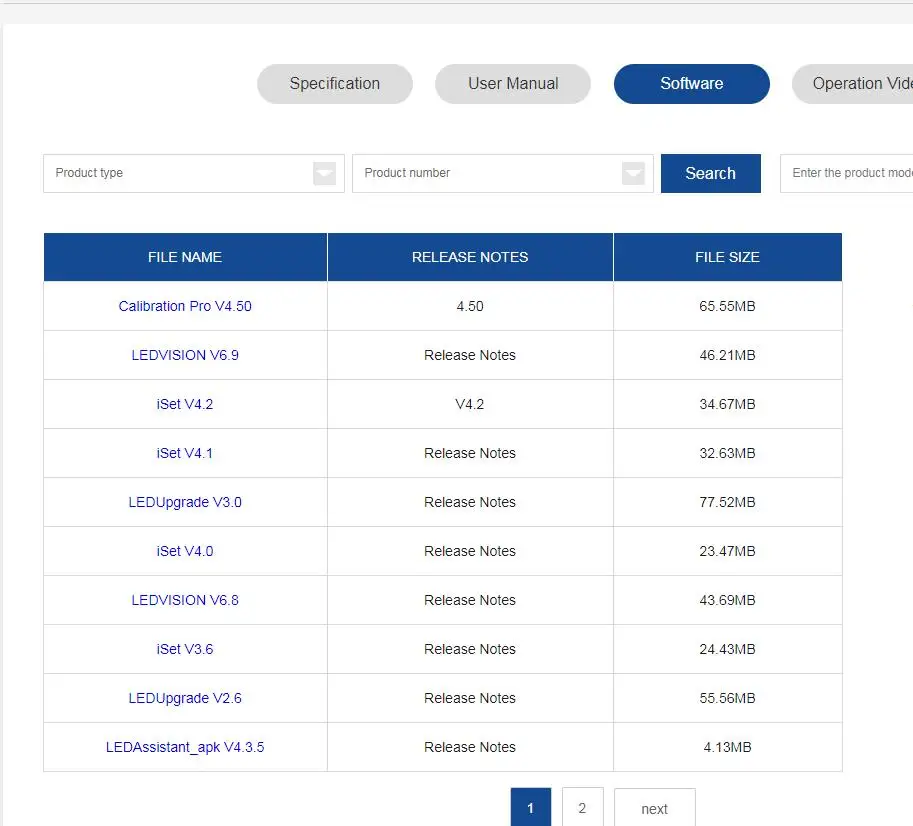Screen dimensions: 913x826
Task: Click the RELEASE NOTES column header
Action: click(470, 257)
